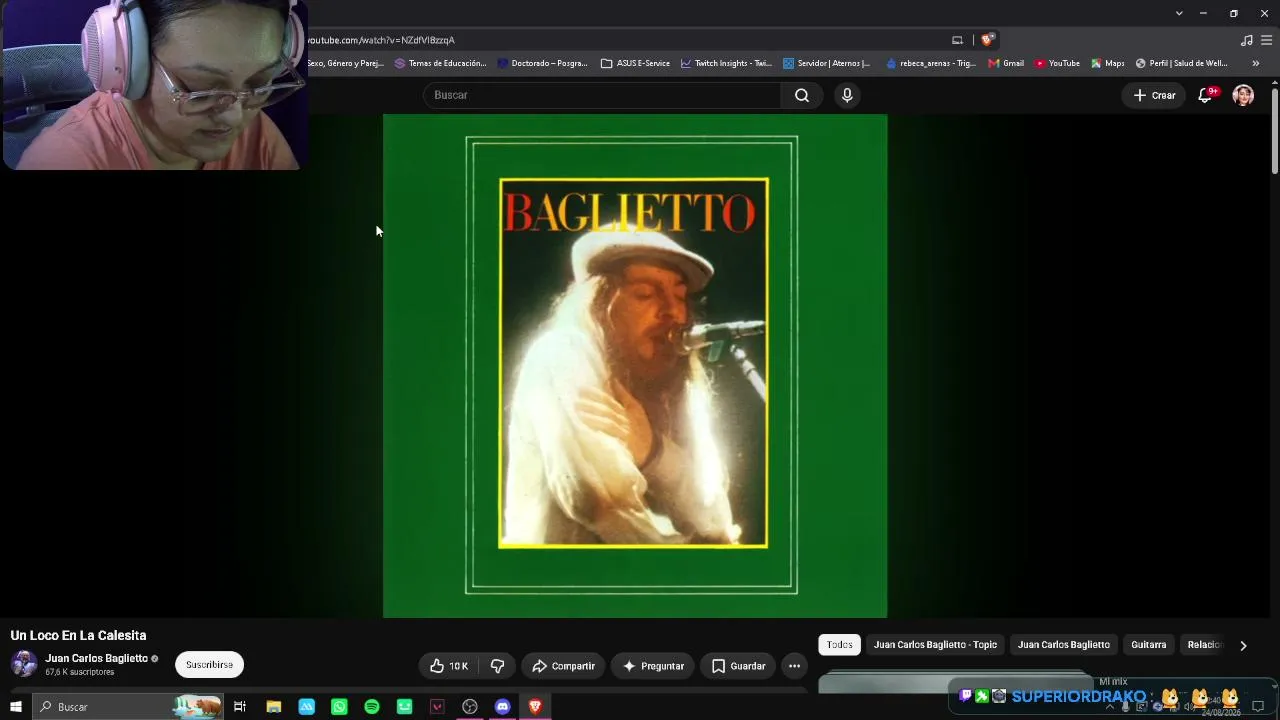Click the 67,6 K suscriptores text

(80, 672)
